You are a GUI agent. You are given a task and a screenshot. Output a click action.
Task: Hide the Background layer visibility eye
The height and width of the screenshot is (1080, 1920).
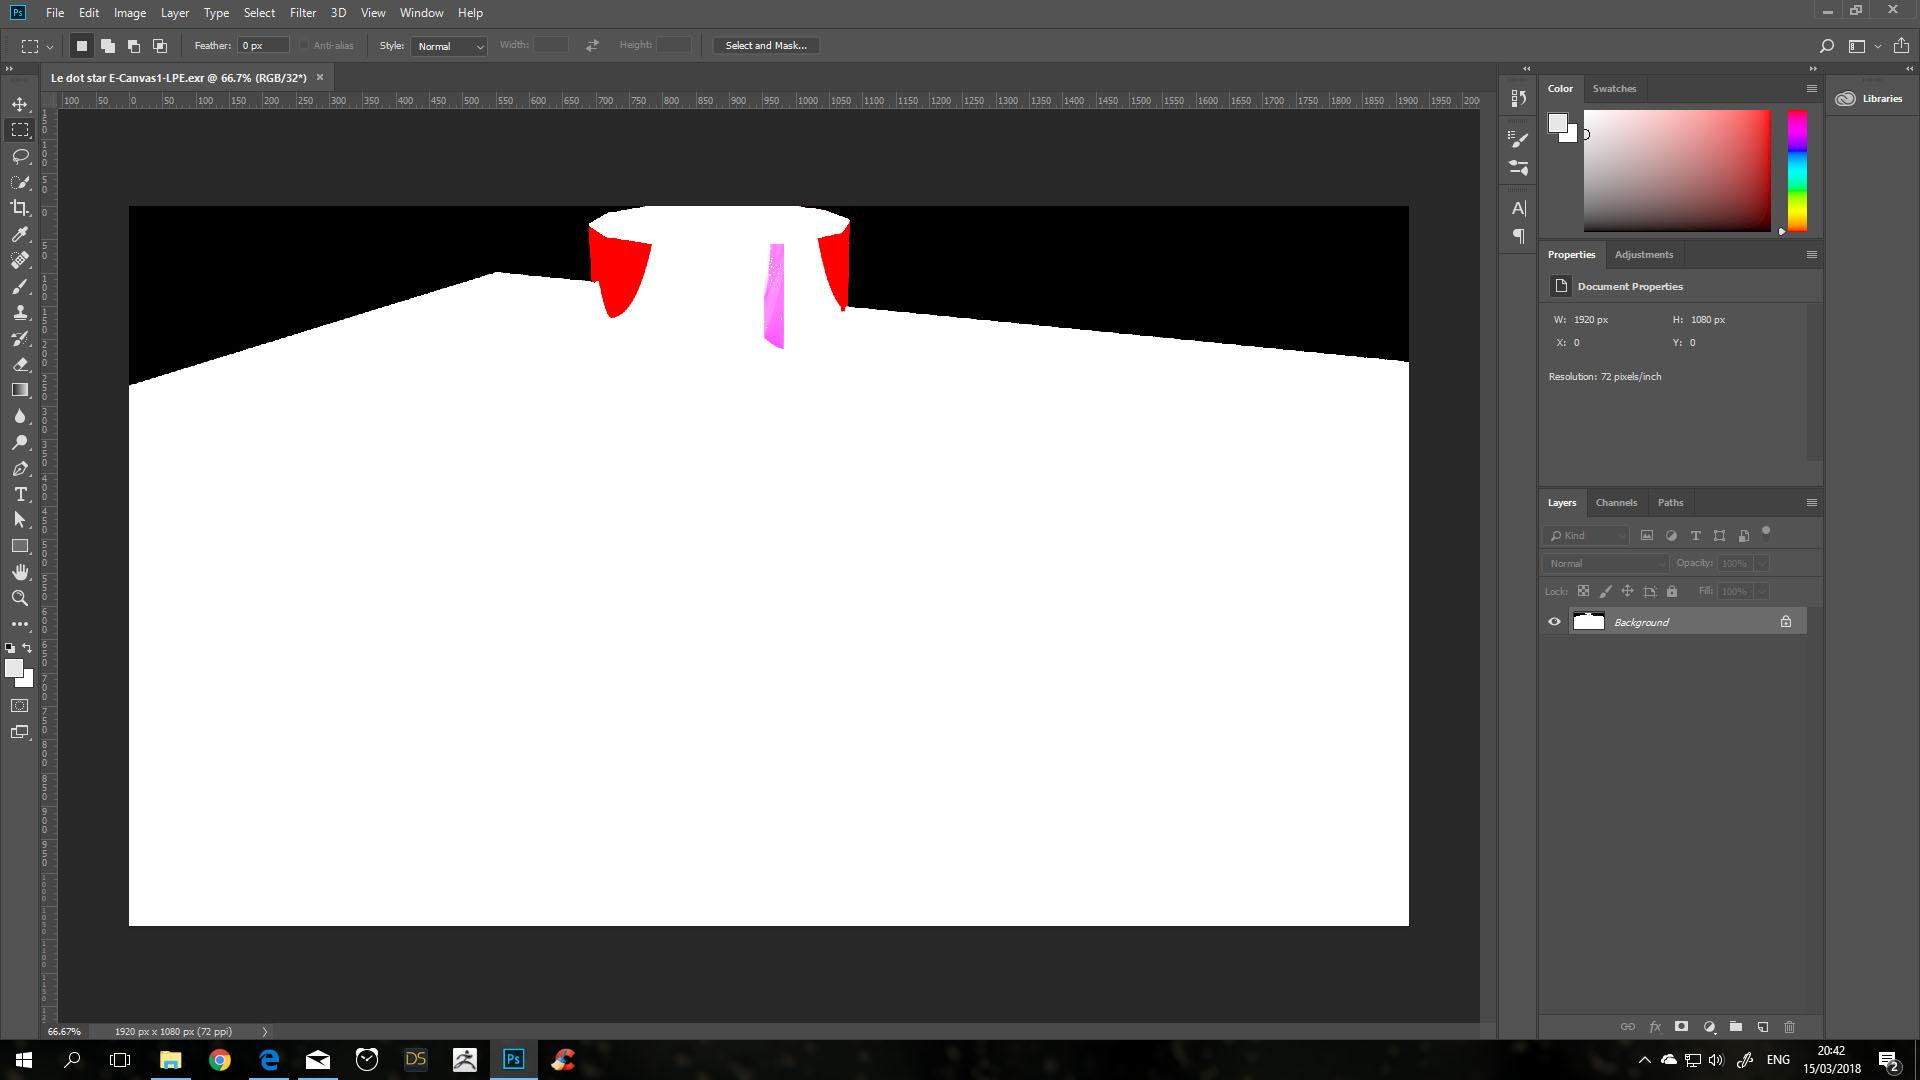point(1554,622)
